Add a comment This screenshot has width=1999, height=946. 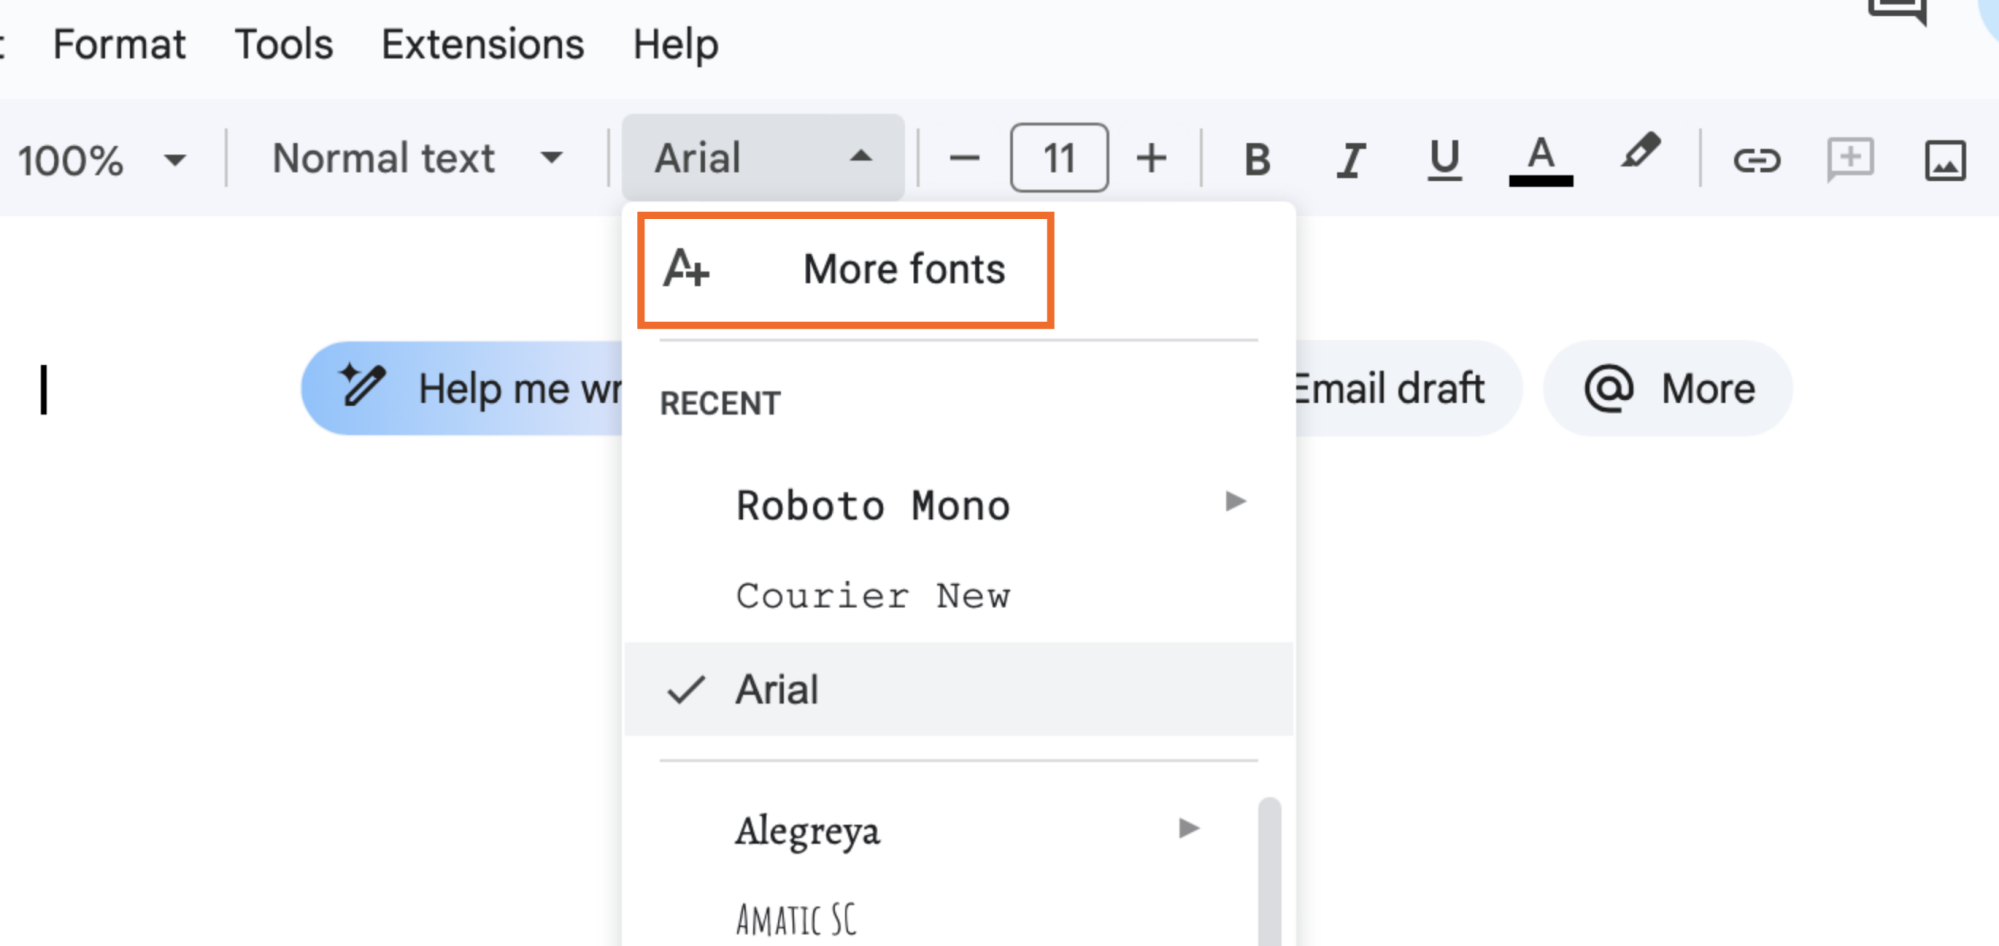coord(1850,157)
